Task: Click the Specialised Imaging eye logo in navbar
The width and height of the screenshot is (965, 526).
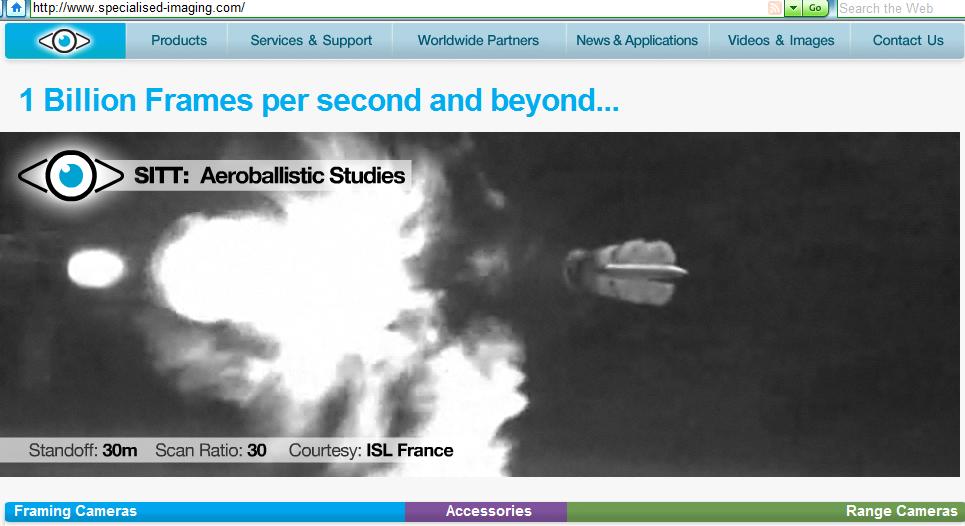Action: 65,41
